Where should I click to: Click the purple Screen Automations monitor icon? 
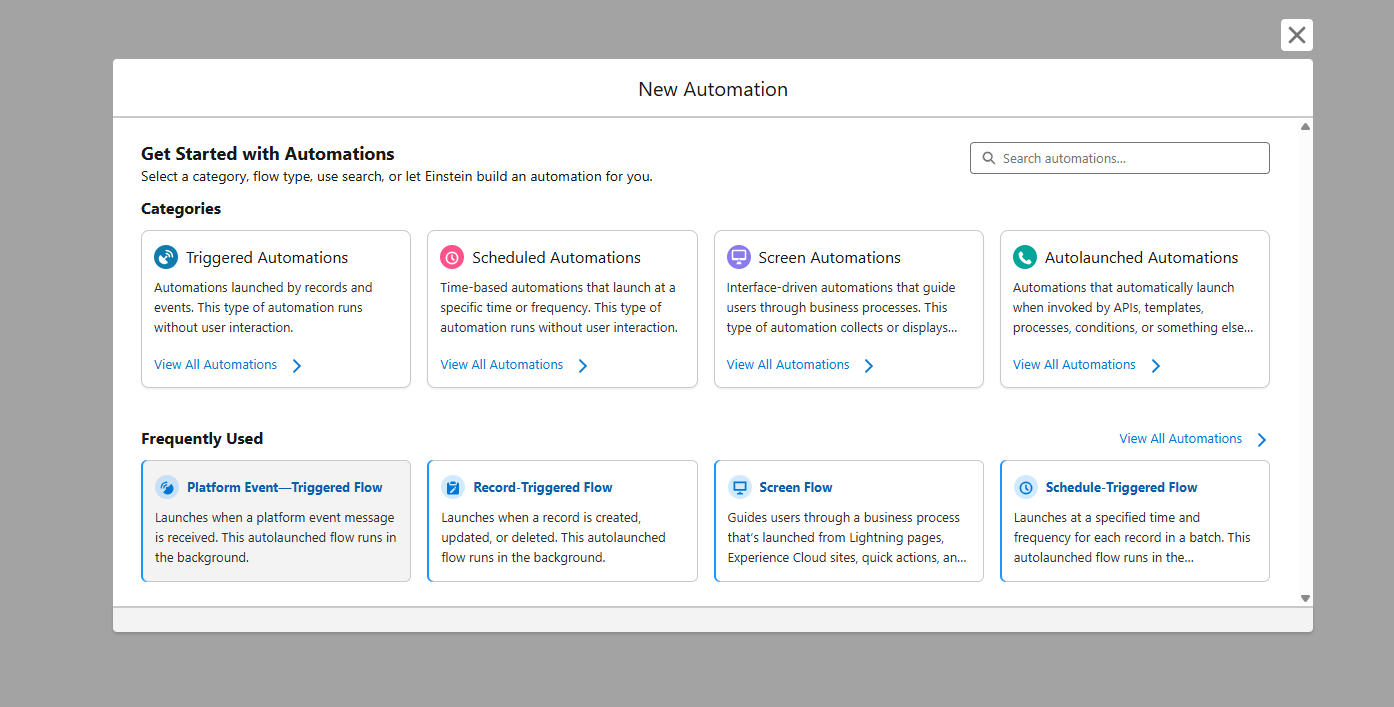click(739, 257)
